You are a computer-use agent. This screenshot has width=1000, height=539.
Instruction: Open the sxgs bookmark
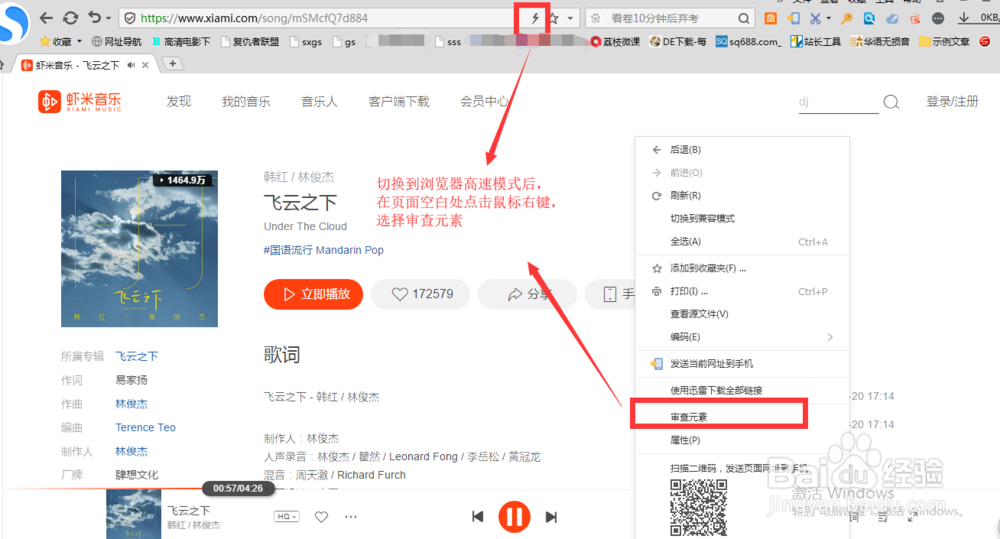(x=305, y=41)
